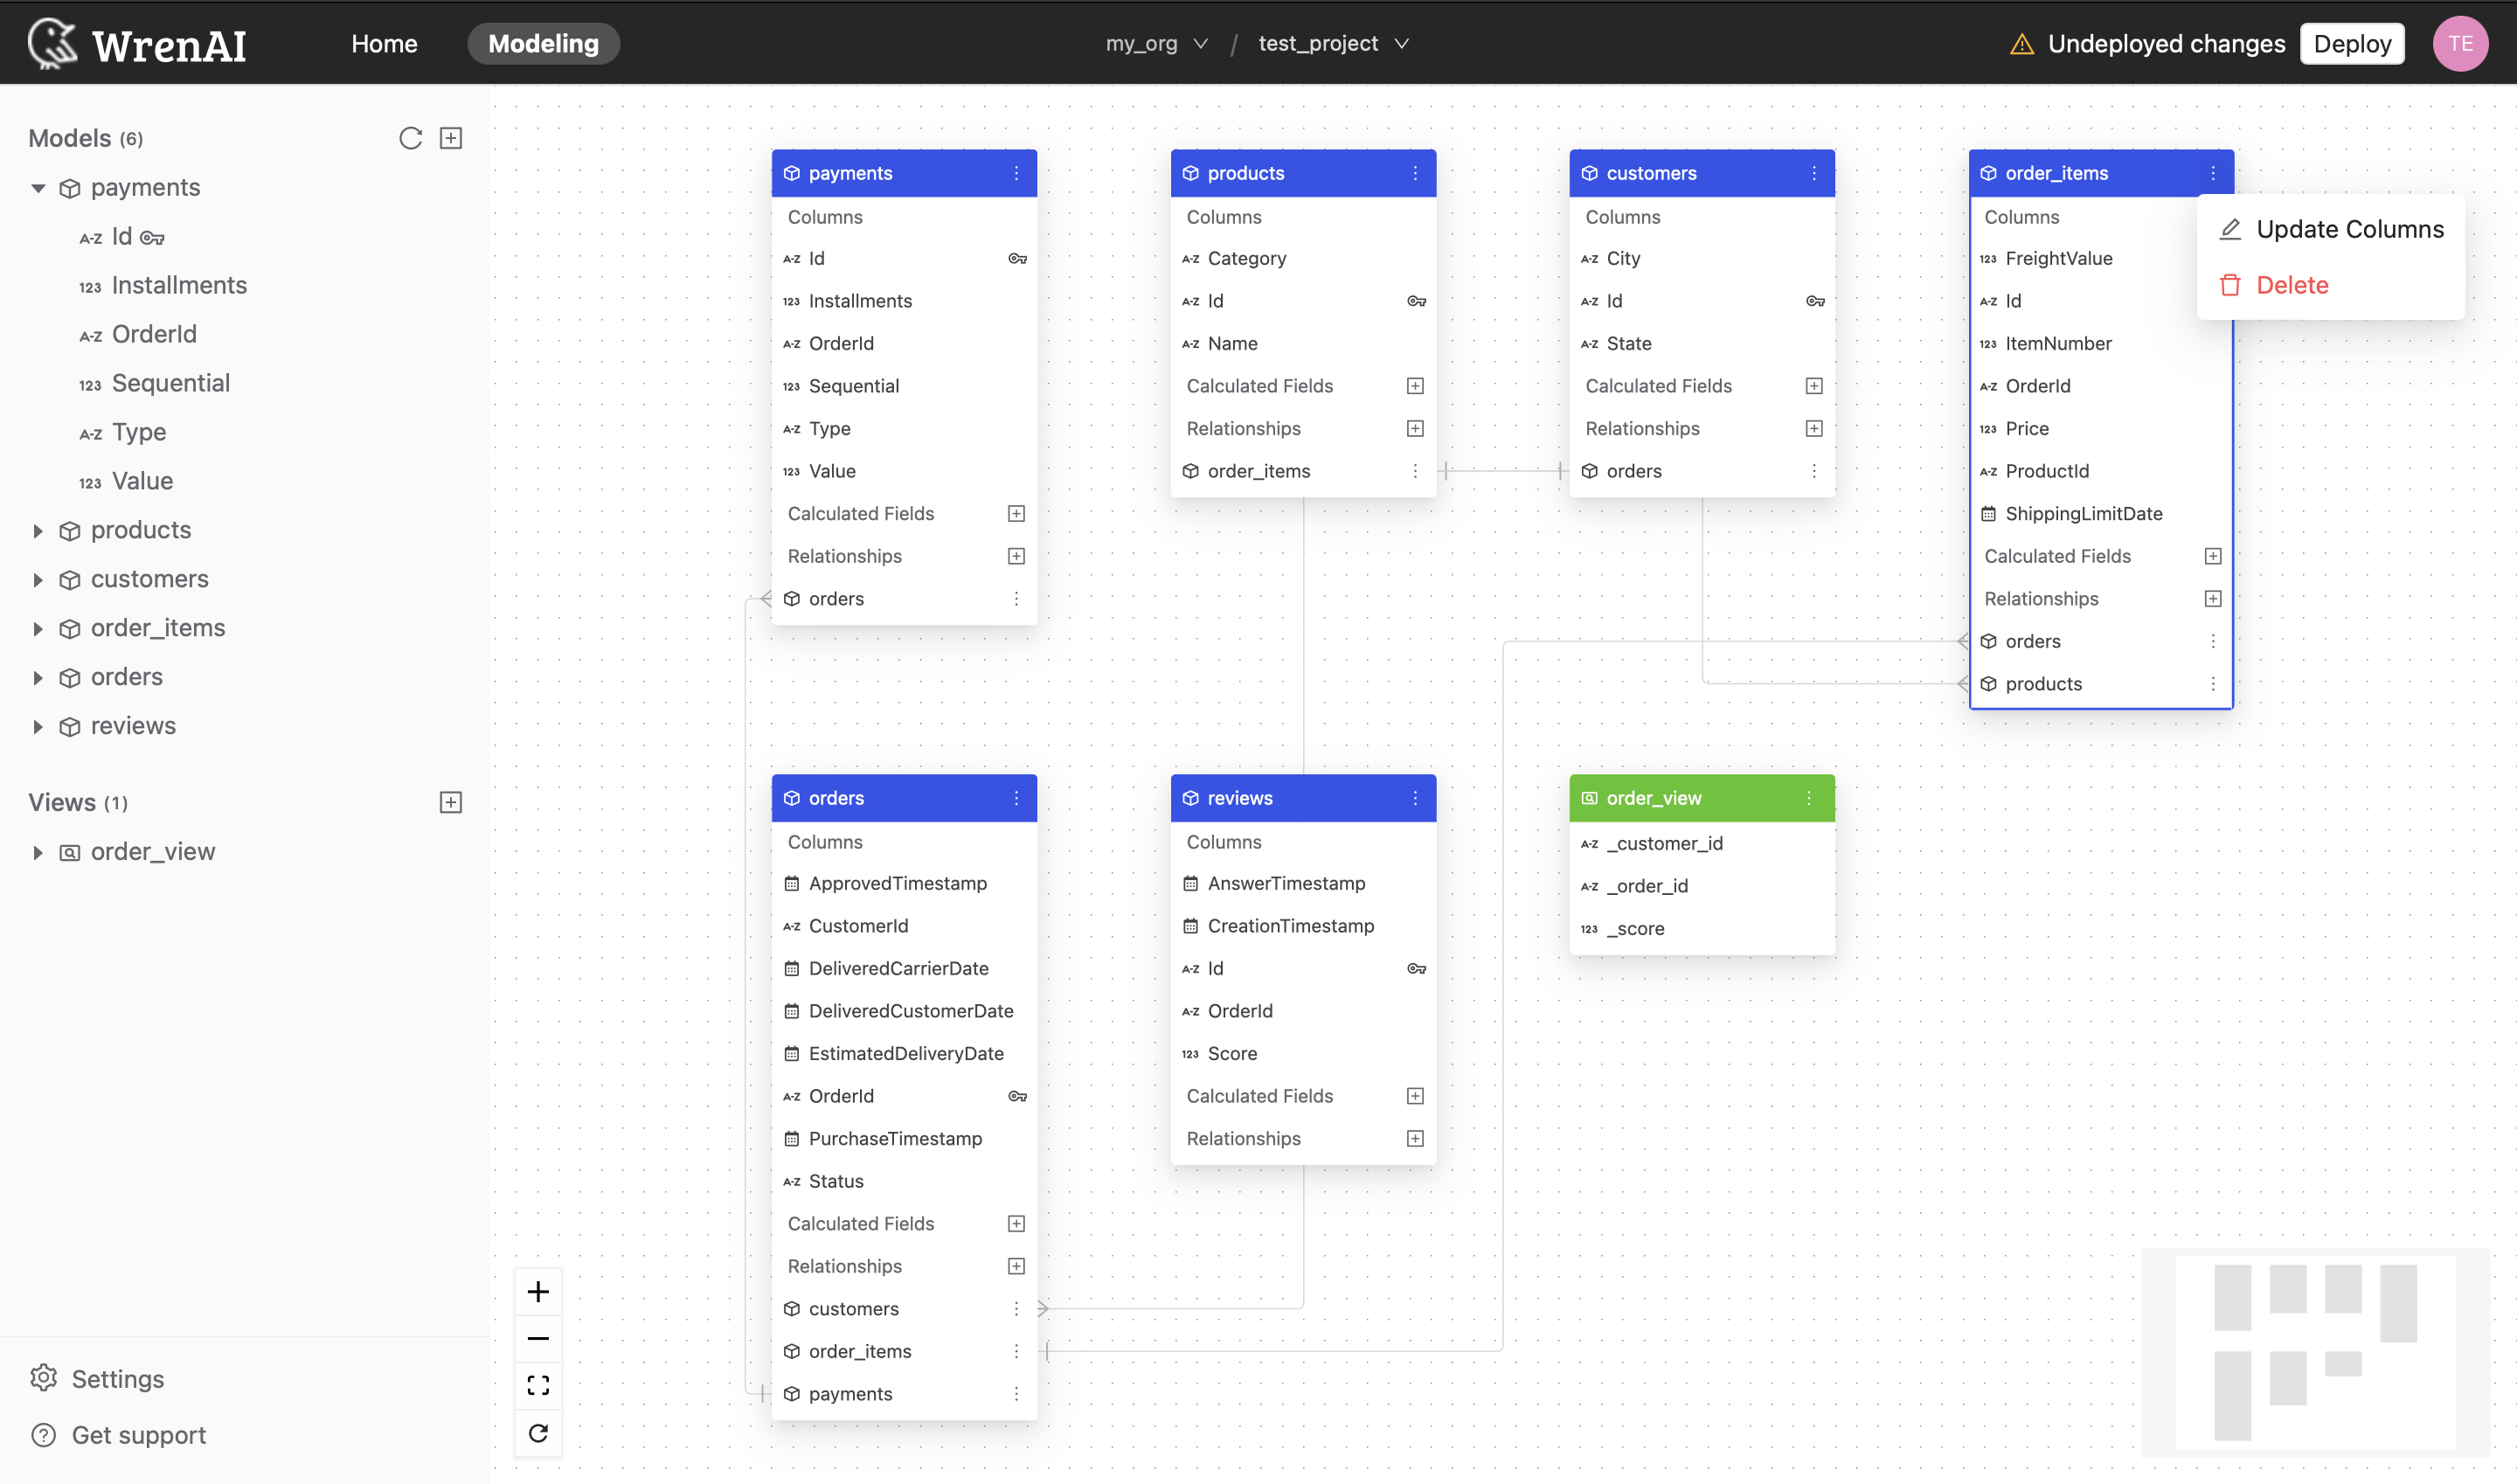
Task: Click the WrenAI logo
Action: tap(137, 43)
